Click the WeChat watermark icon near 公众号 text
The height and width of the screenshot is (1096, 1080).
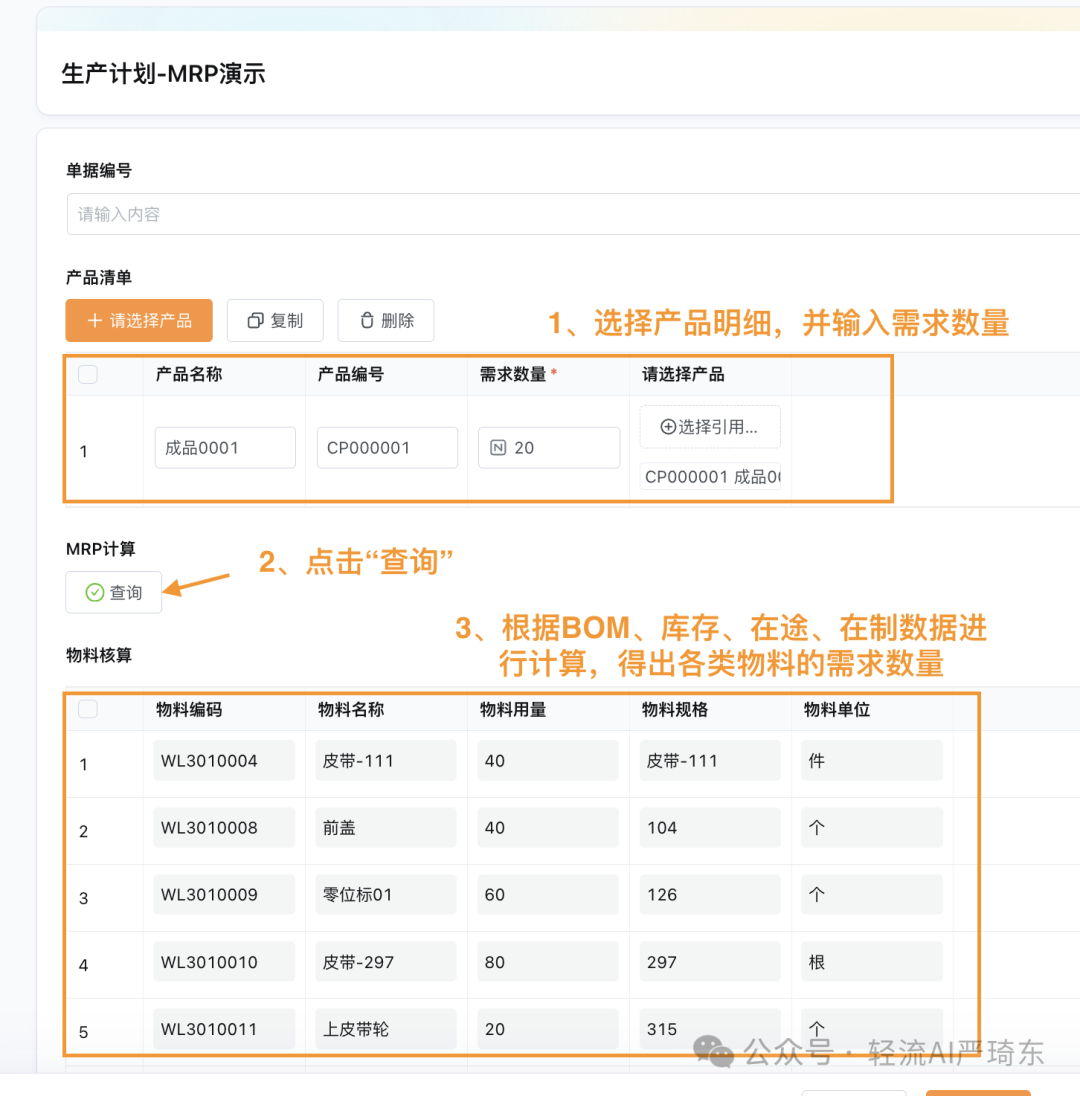(713, 1051)
